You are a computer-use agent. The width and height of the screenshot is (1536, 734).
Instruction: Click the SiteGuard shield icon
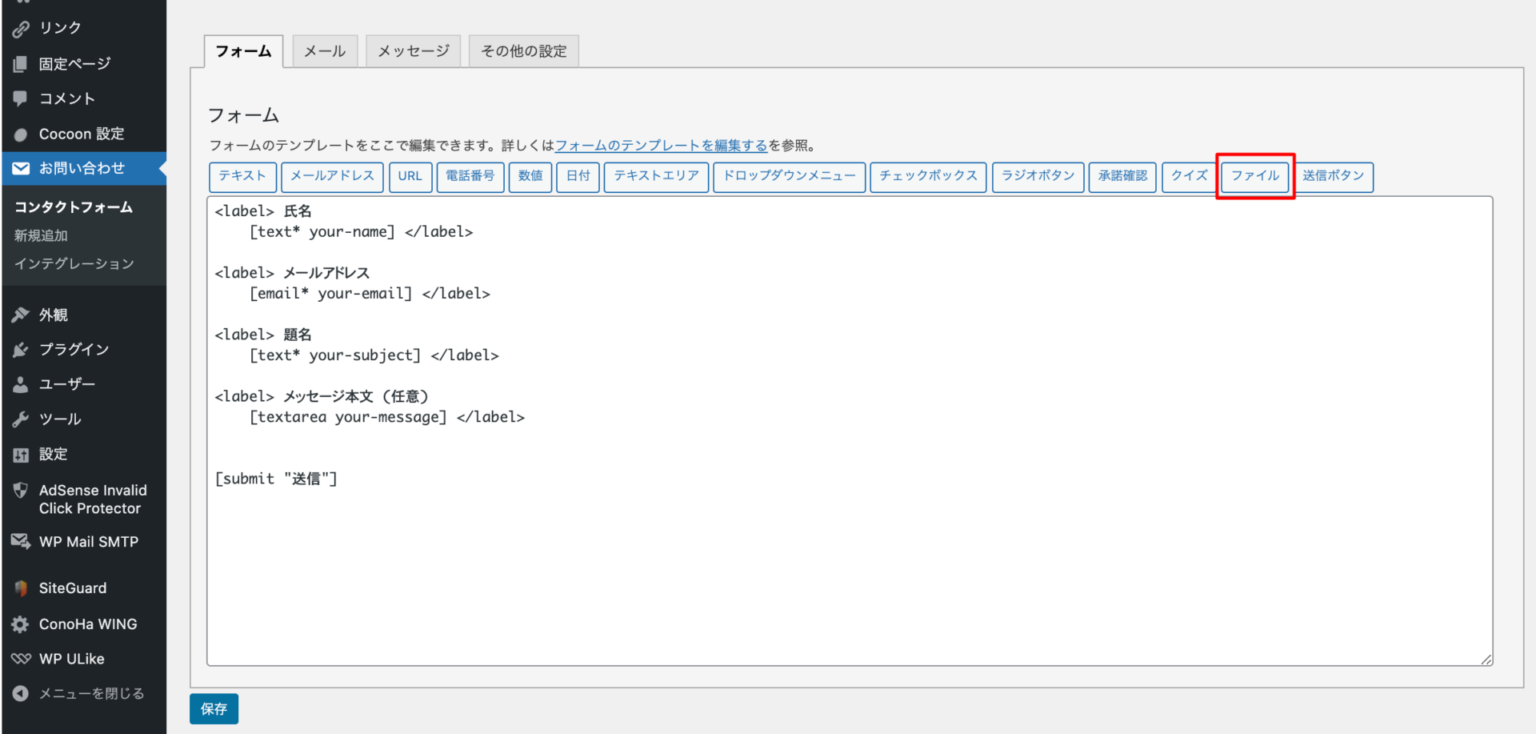pyautogui.click(x=20, y=588)
